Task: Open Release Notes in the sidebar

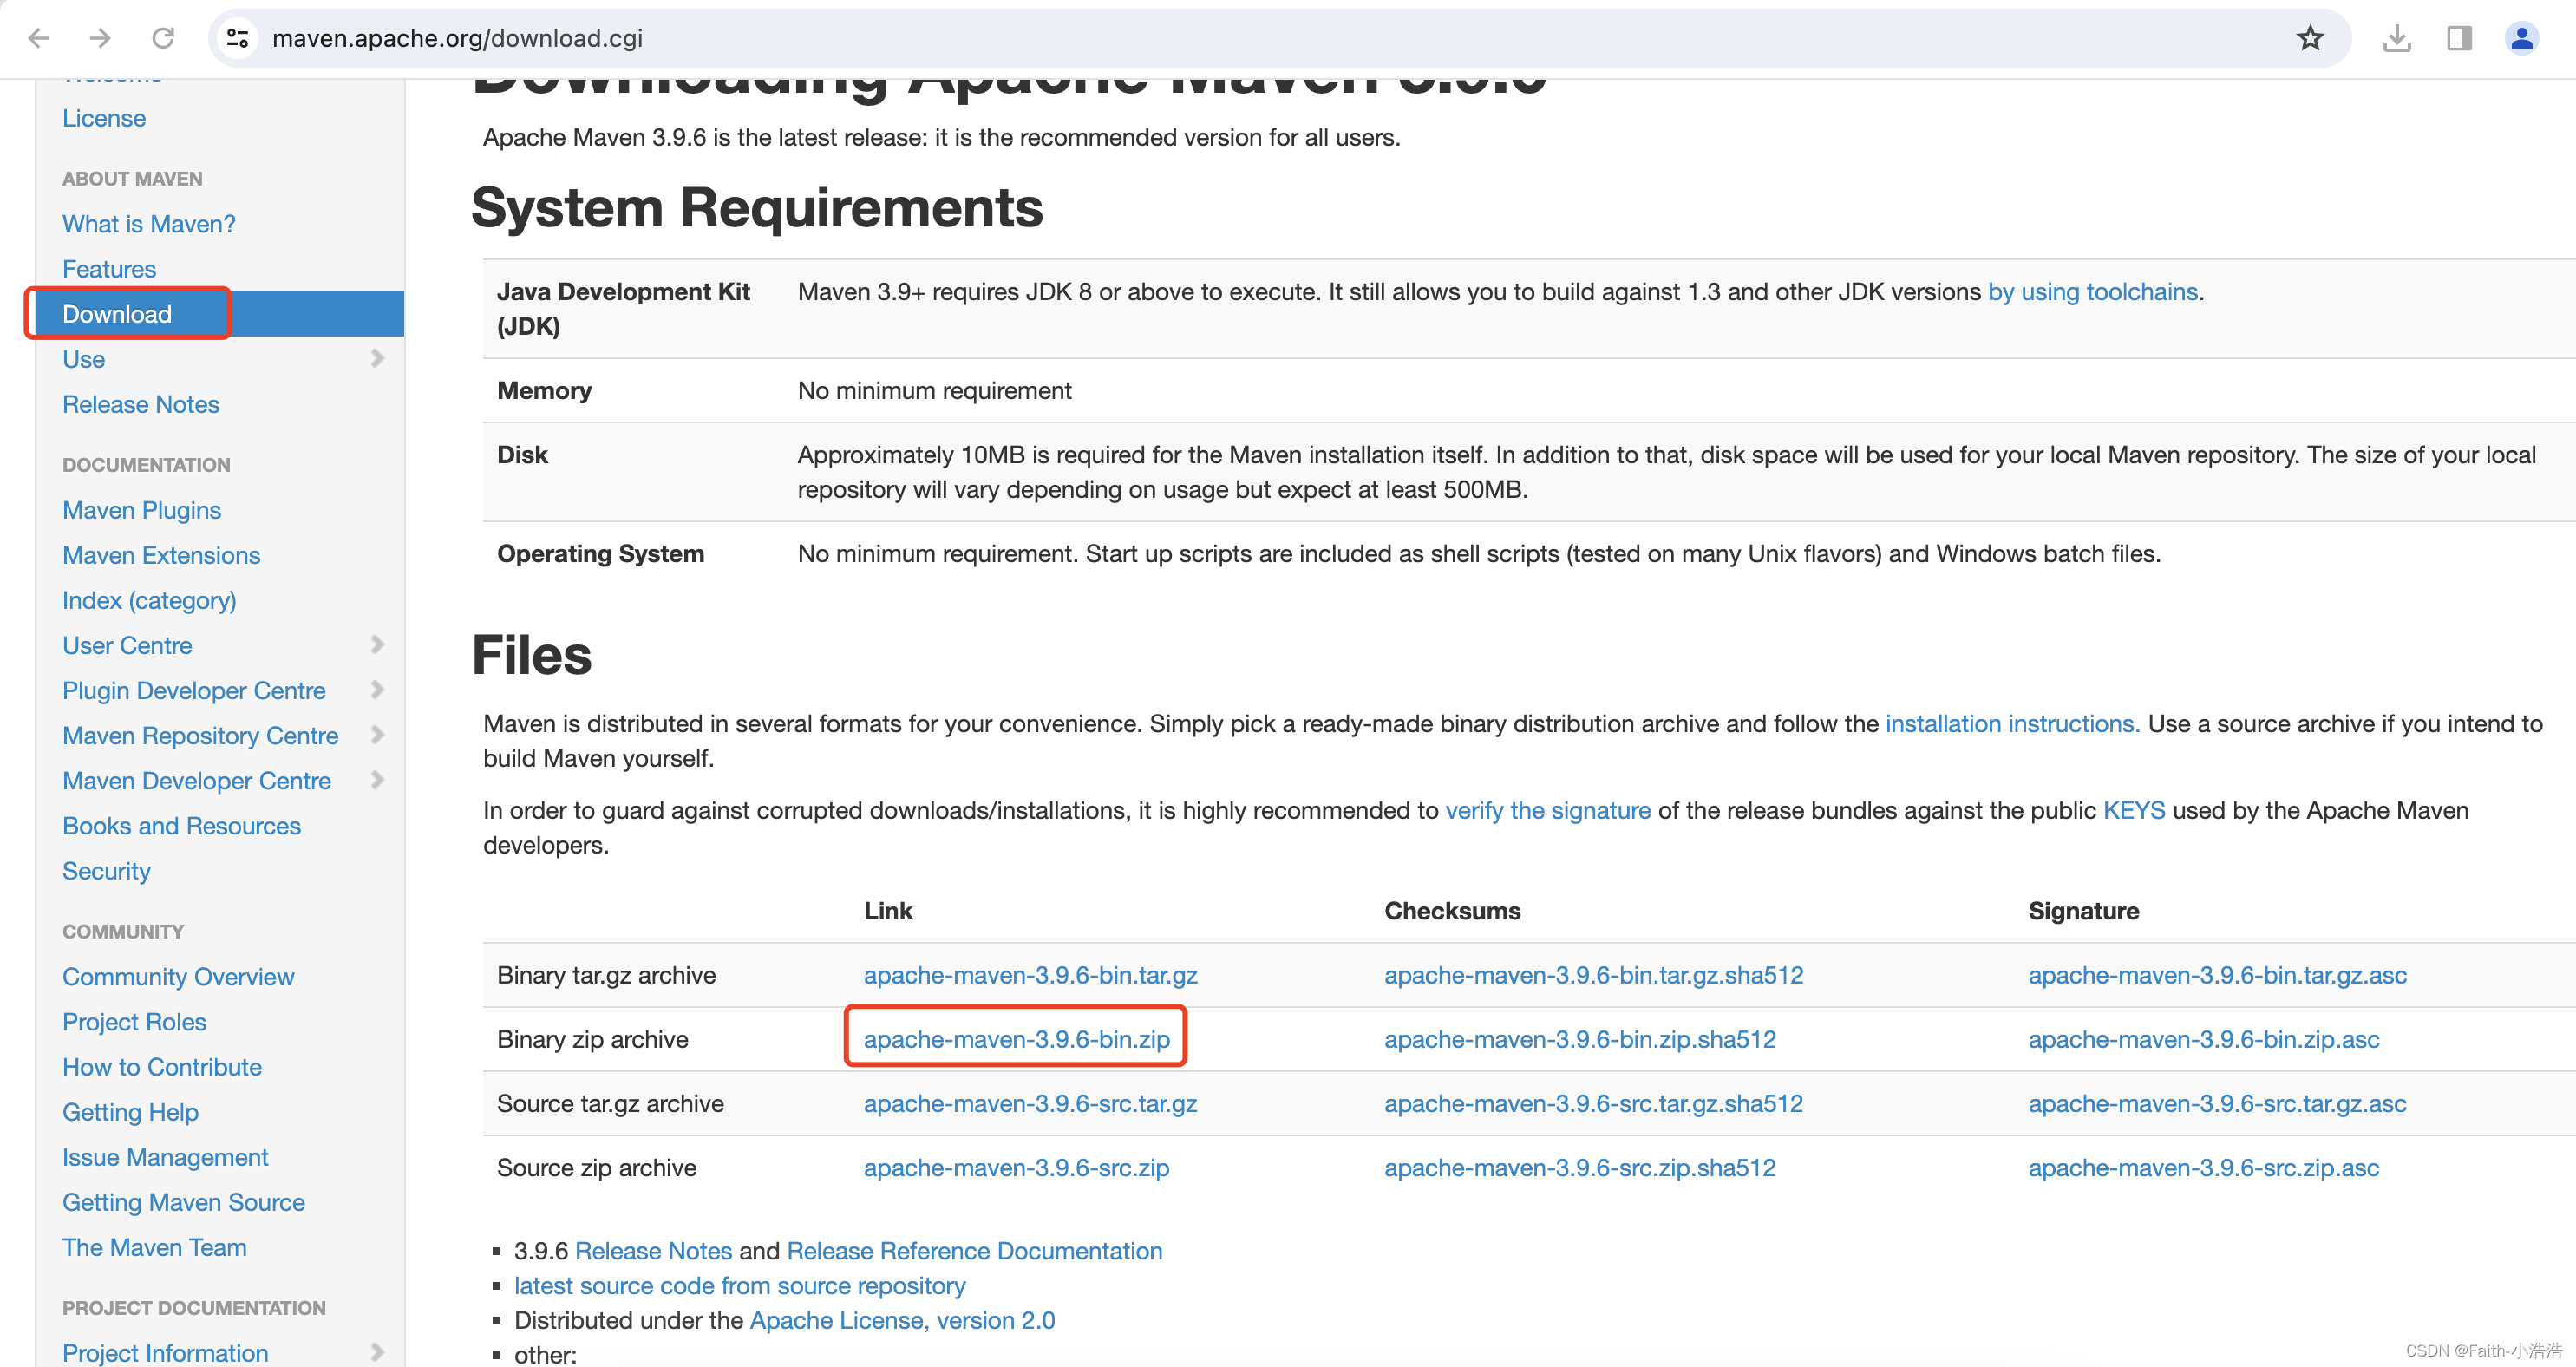Action: [141, 404]
